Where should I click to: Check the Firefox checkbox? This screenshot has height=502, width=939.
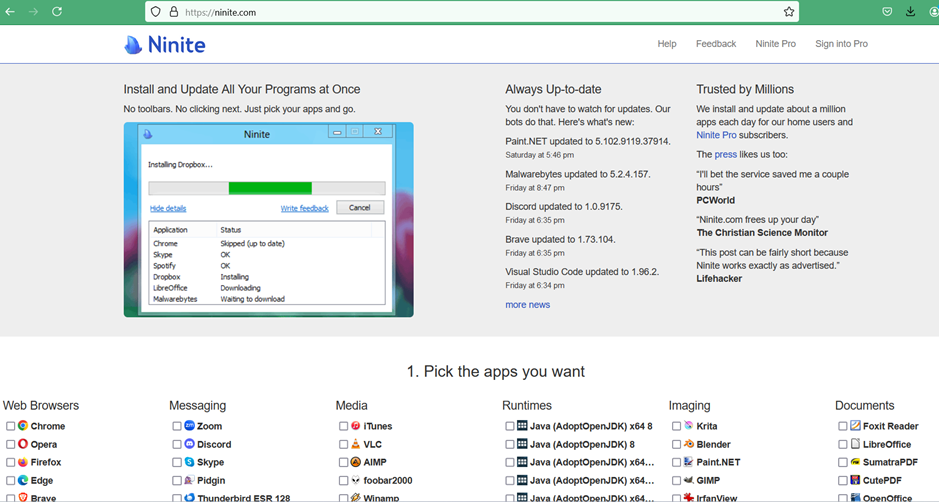[10, 463]
